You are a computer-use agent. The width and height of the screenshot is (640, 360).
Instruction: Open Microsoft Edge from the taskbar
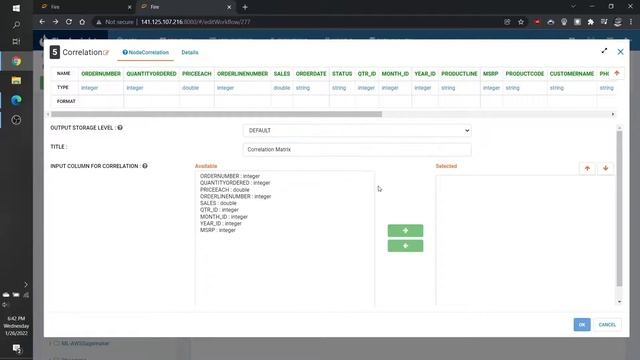[x=16, y=100]
